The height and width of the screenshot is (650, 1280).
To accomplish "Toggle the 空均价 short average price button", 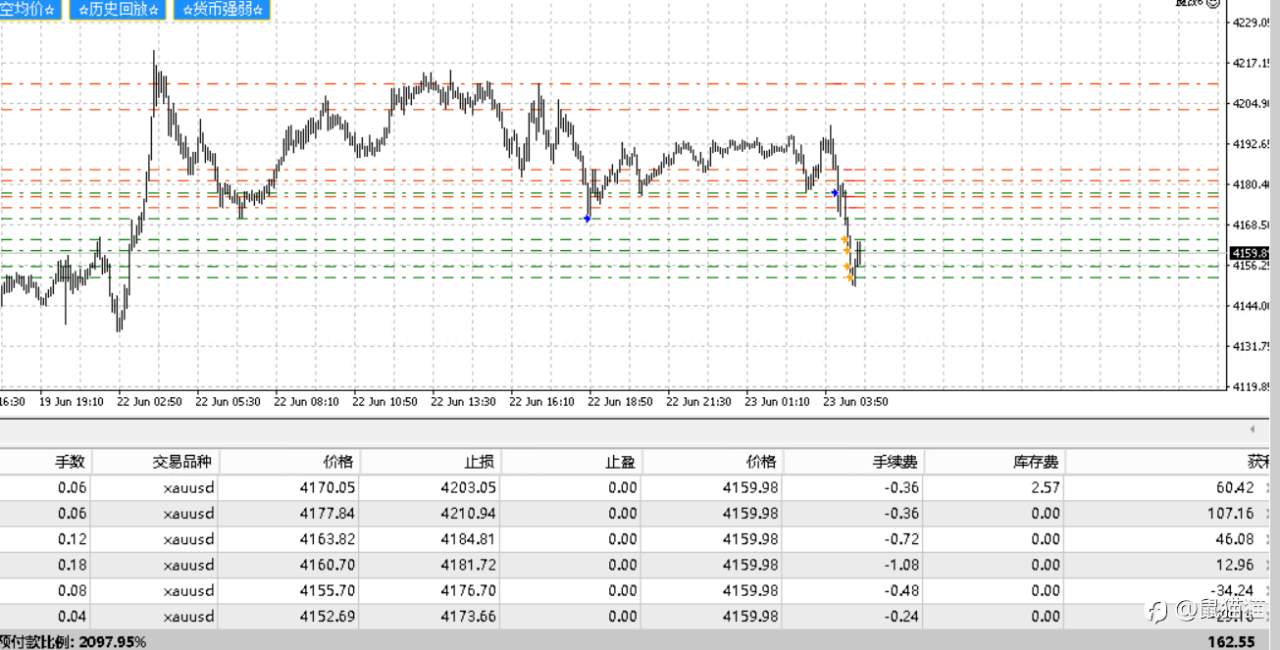I will (x=30, y=9).
